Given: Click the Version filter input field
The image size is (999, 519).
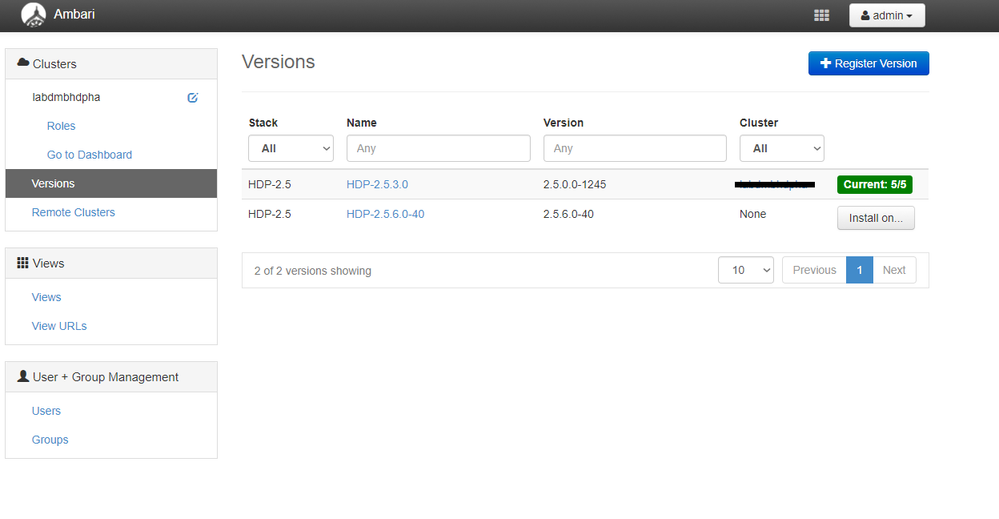Looking at the screenshot, I should click(635, 148).
